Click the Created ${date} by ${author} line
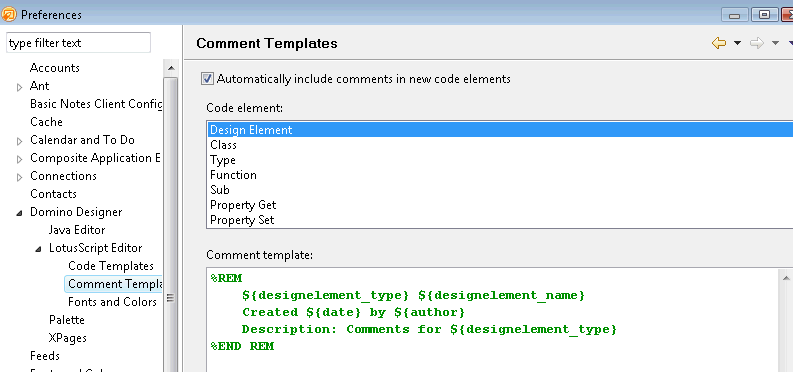Screen dimensions: 793x372 (x=353, y=312)
